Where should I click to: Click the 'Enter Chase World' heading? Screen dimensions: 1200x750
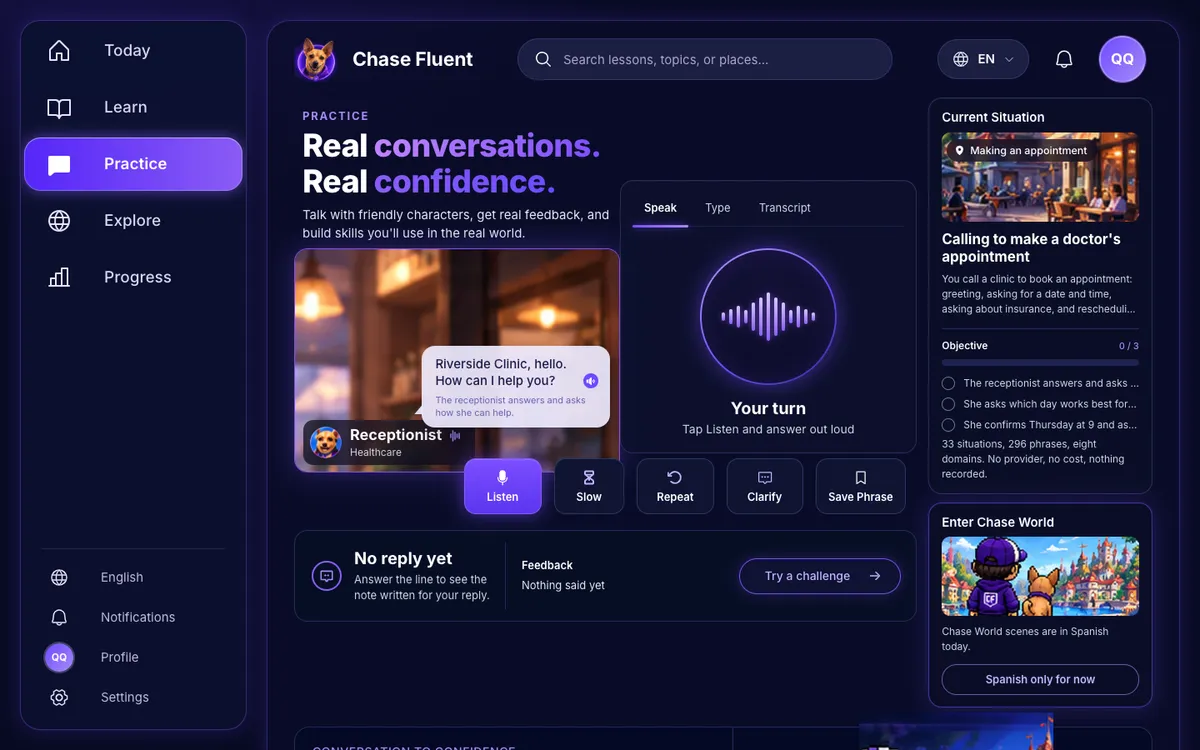[x=998, y=522]
